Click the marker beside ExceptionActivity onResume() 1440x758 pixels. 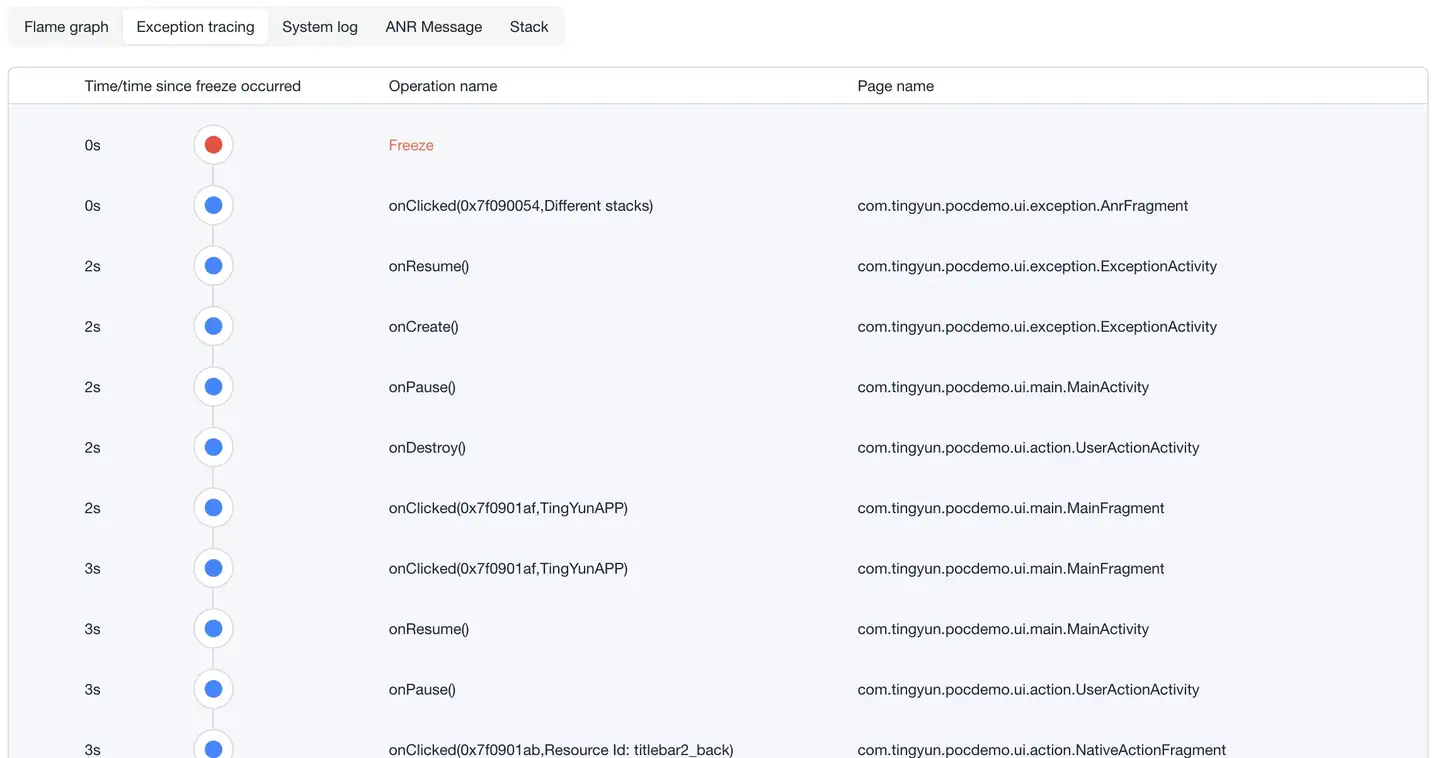click(213, 266)
